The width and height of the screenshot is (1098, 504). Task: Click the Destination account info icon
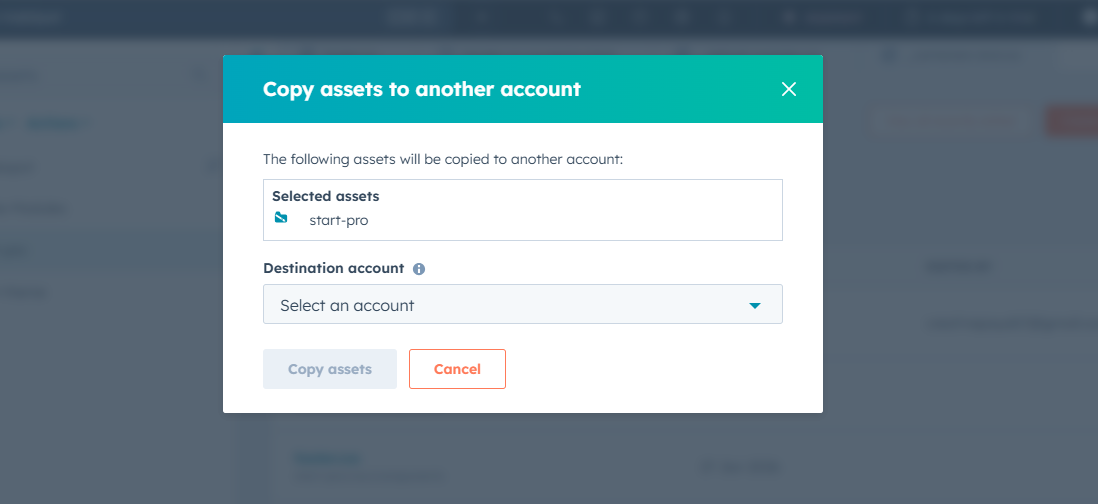pos(419,269)
